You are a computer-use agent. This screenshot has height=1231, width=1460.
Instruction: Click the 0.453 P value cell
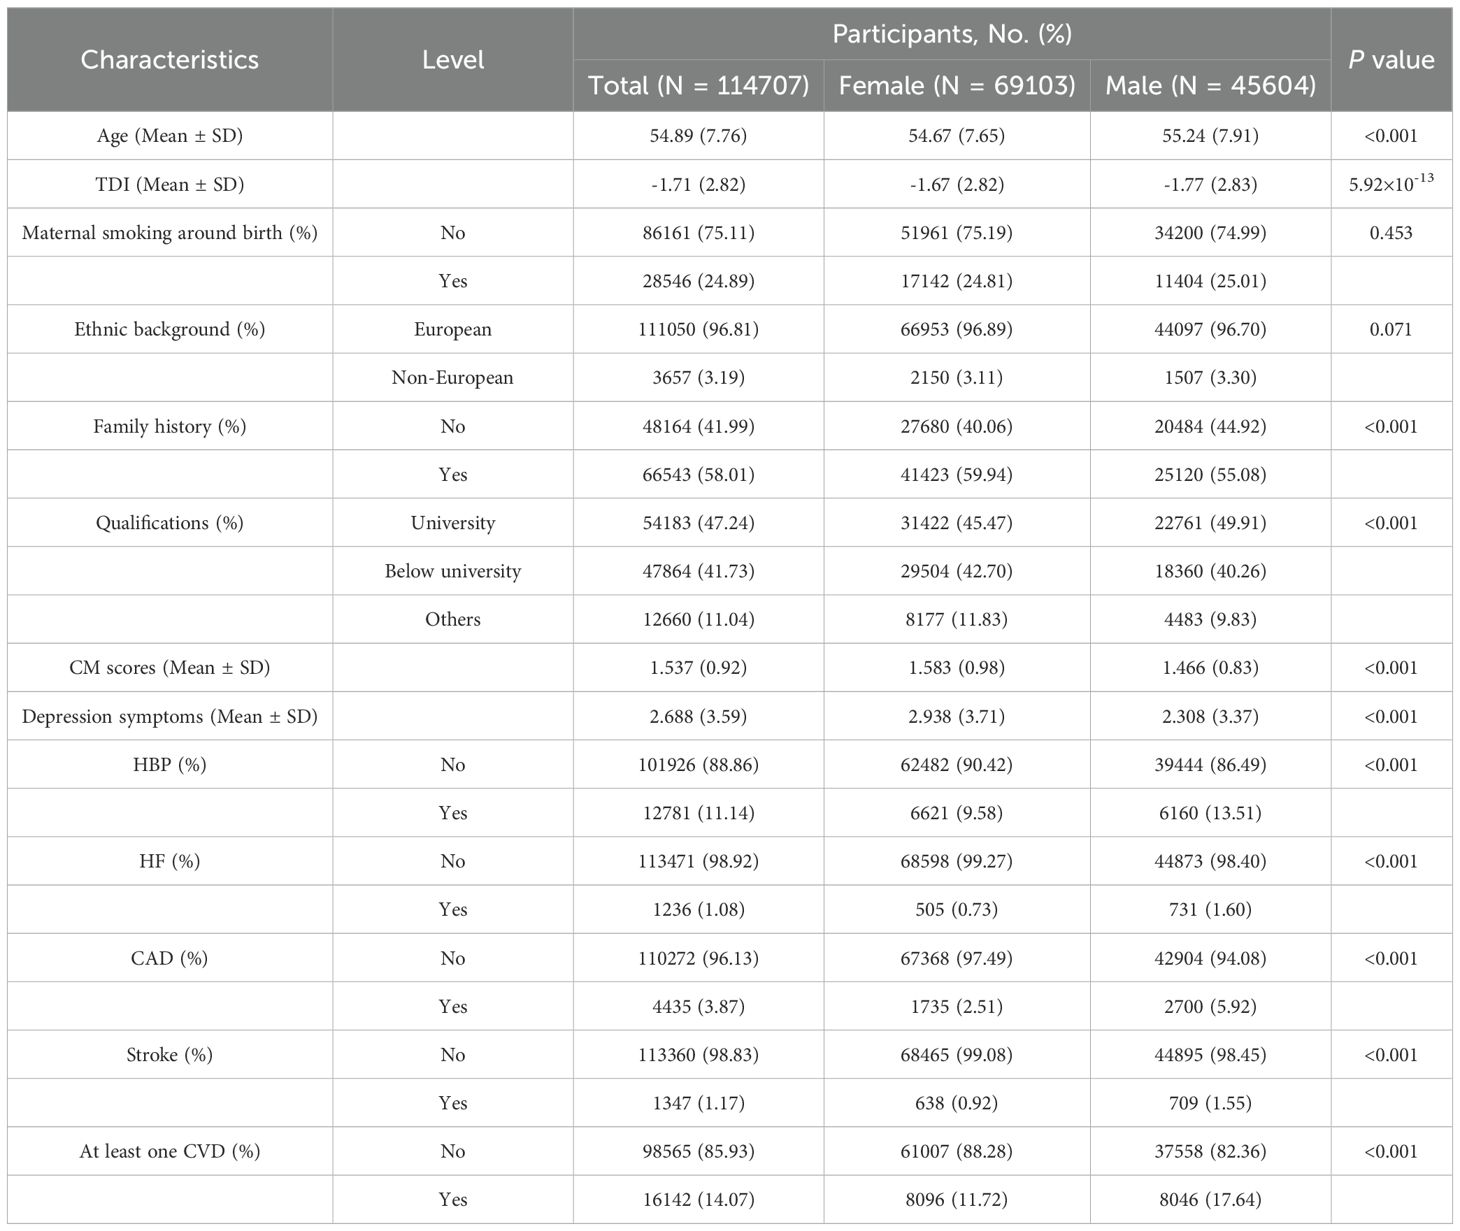point(1390,233)
